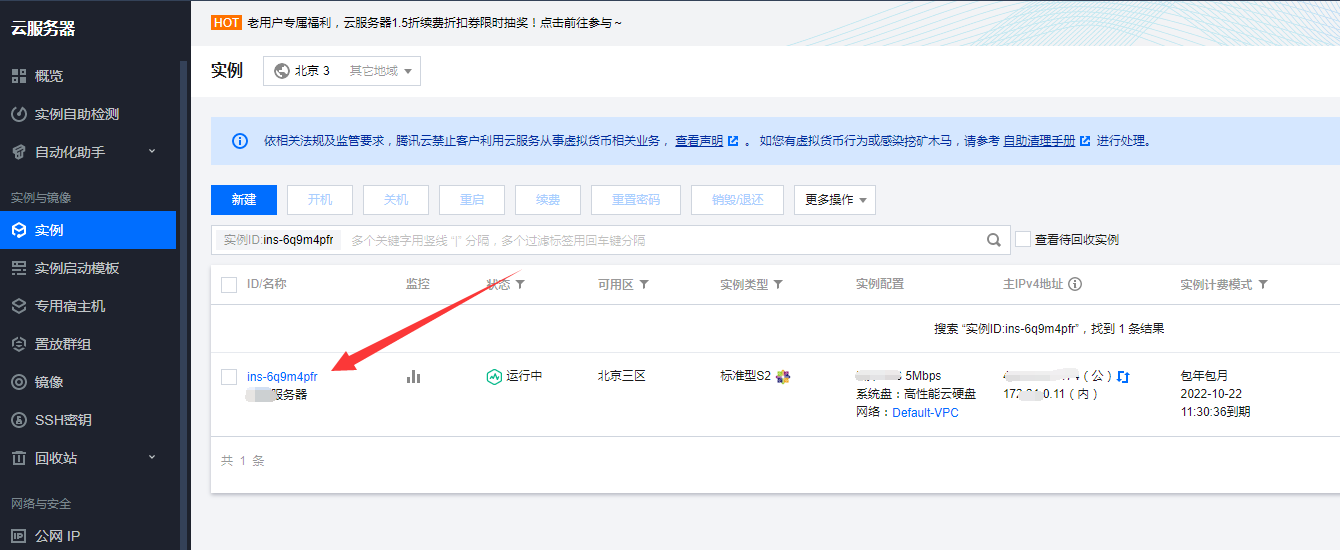Click the search magnifier icon
Screen dimensions: 1340x550
[994, 240]
